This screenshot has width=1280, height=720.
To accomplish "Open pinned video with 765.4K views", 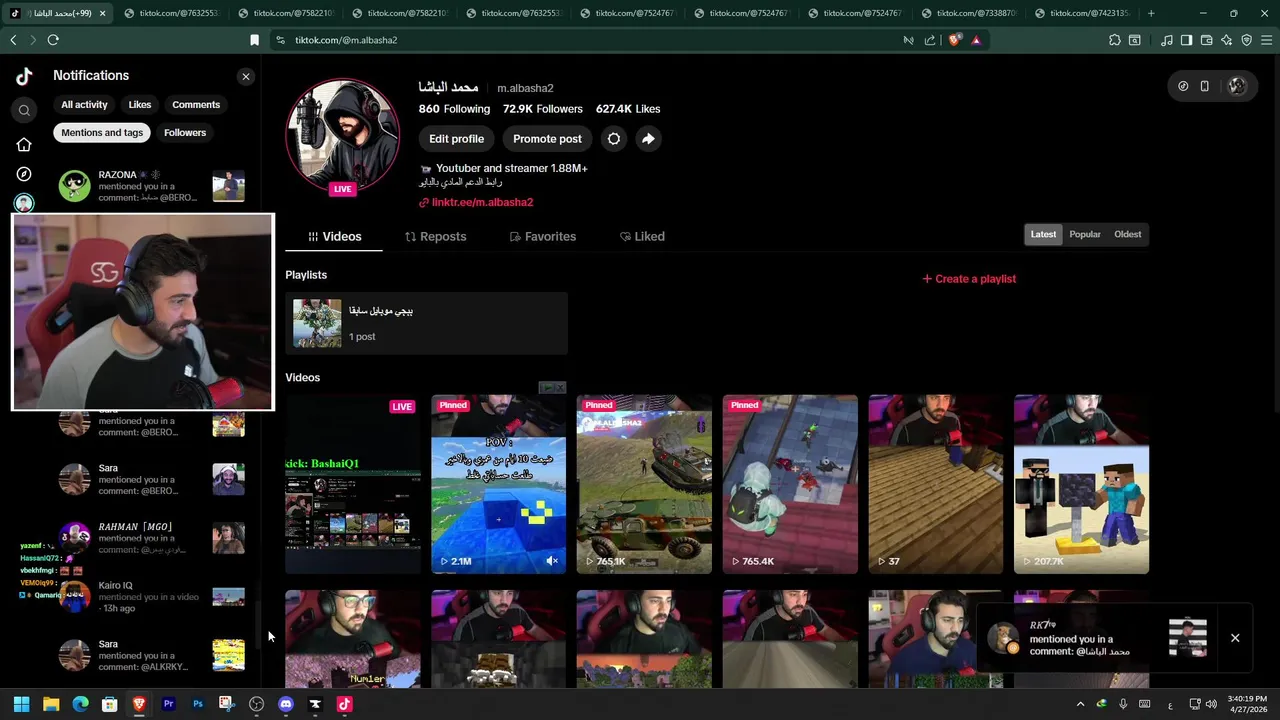I will pyautogui.click(x=790, y=484).
